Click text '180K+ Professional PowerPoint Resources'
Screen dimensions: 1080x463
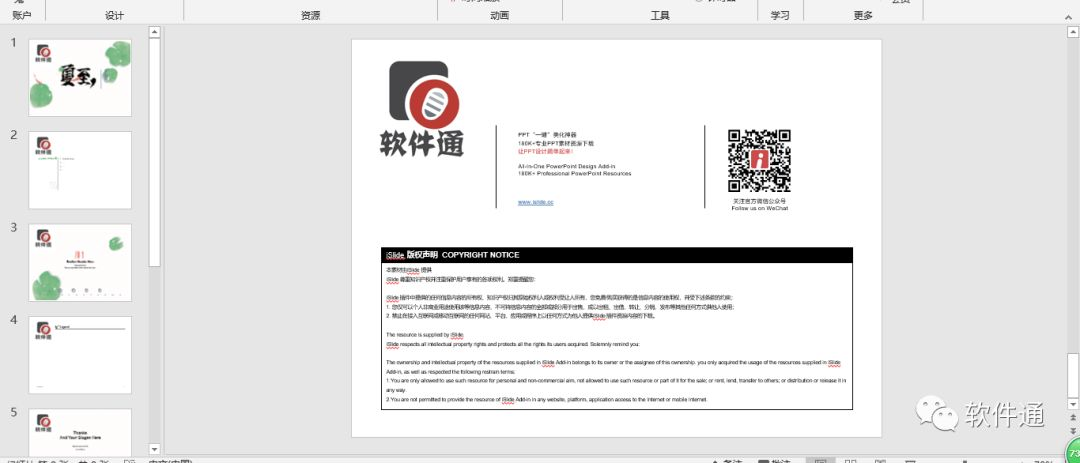click(574, 174)
